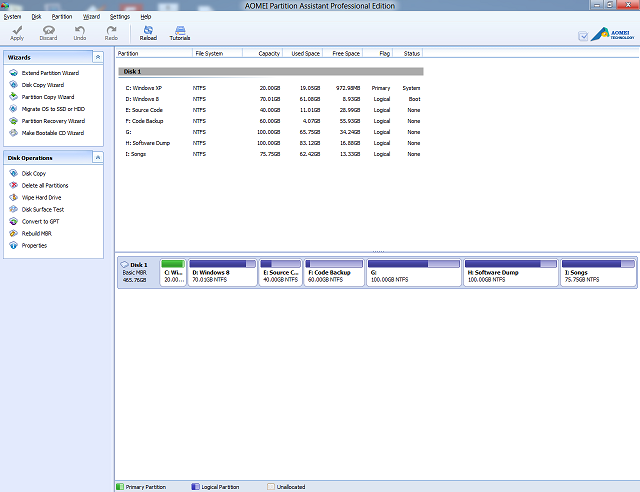640x492 pixels.
Task: Select the H: Software Dump partition row
Action: [271, 143]
